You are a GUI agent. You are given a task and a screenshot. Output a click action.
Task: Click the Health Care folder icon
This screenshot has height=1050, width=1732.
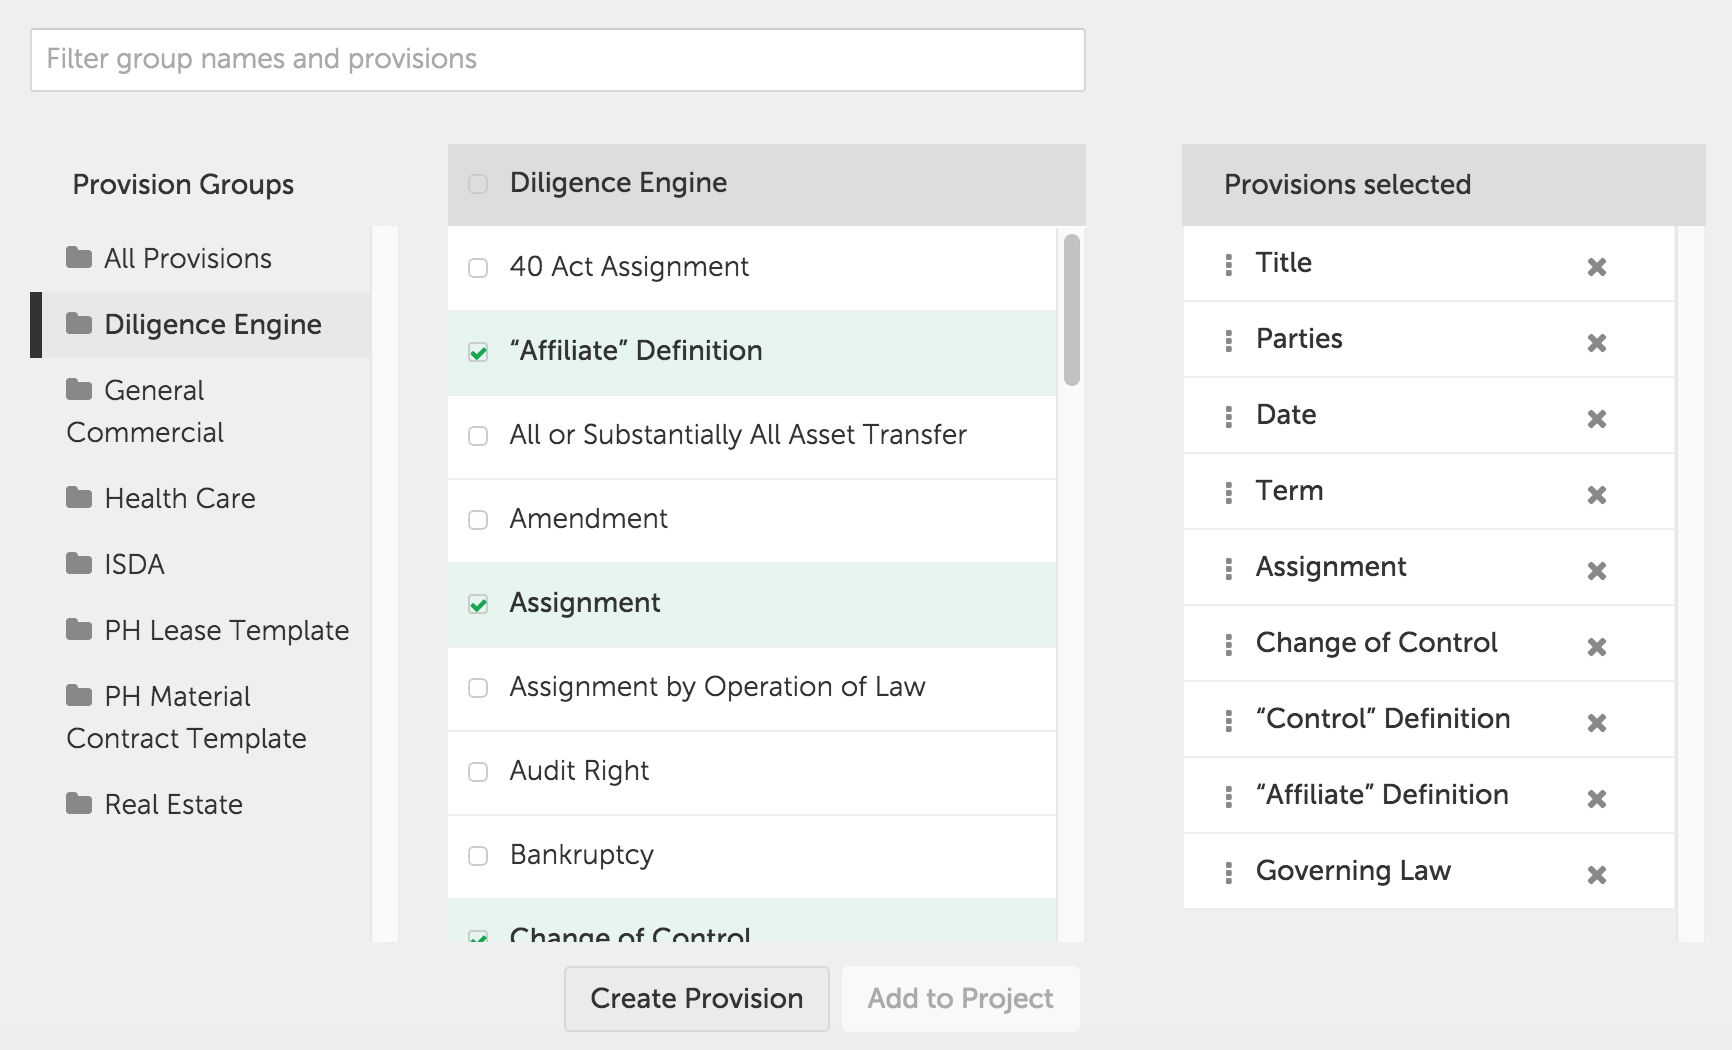[79, 498]
